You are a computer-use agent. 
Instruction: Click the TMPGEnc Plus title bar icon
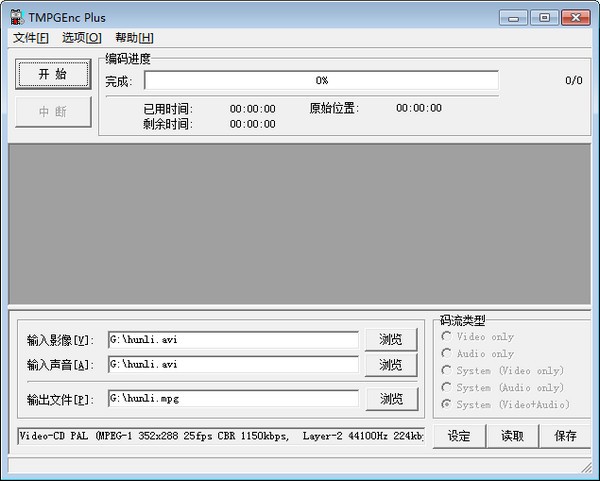click(x=17, y=17)
